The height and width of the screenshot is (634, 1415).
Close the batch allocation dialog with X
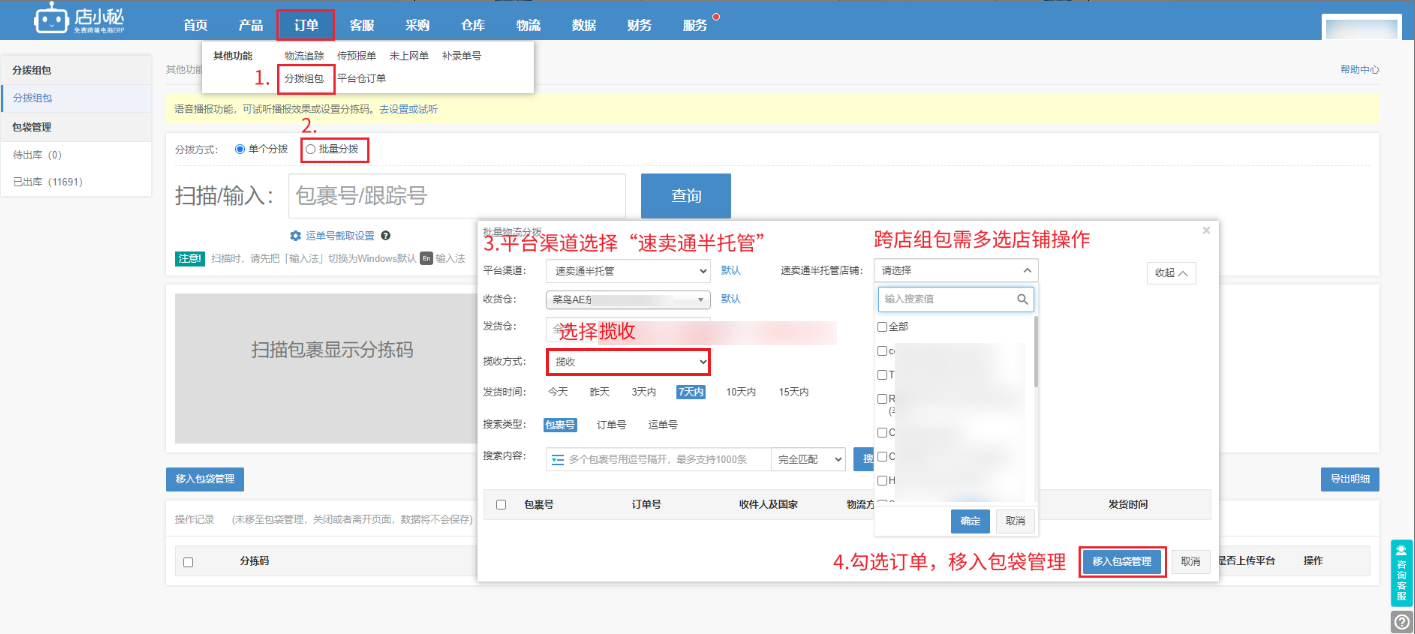[1206, 230]
